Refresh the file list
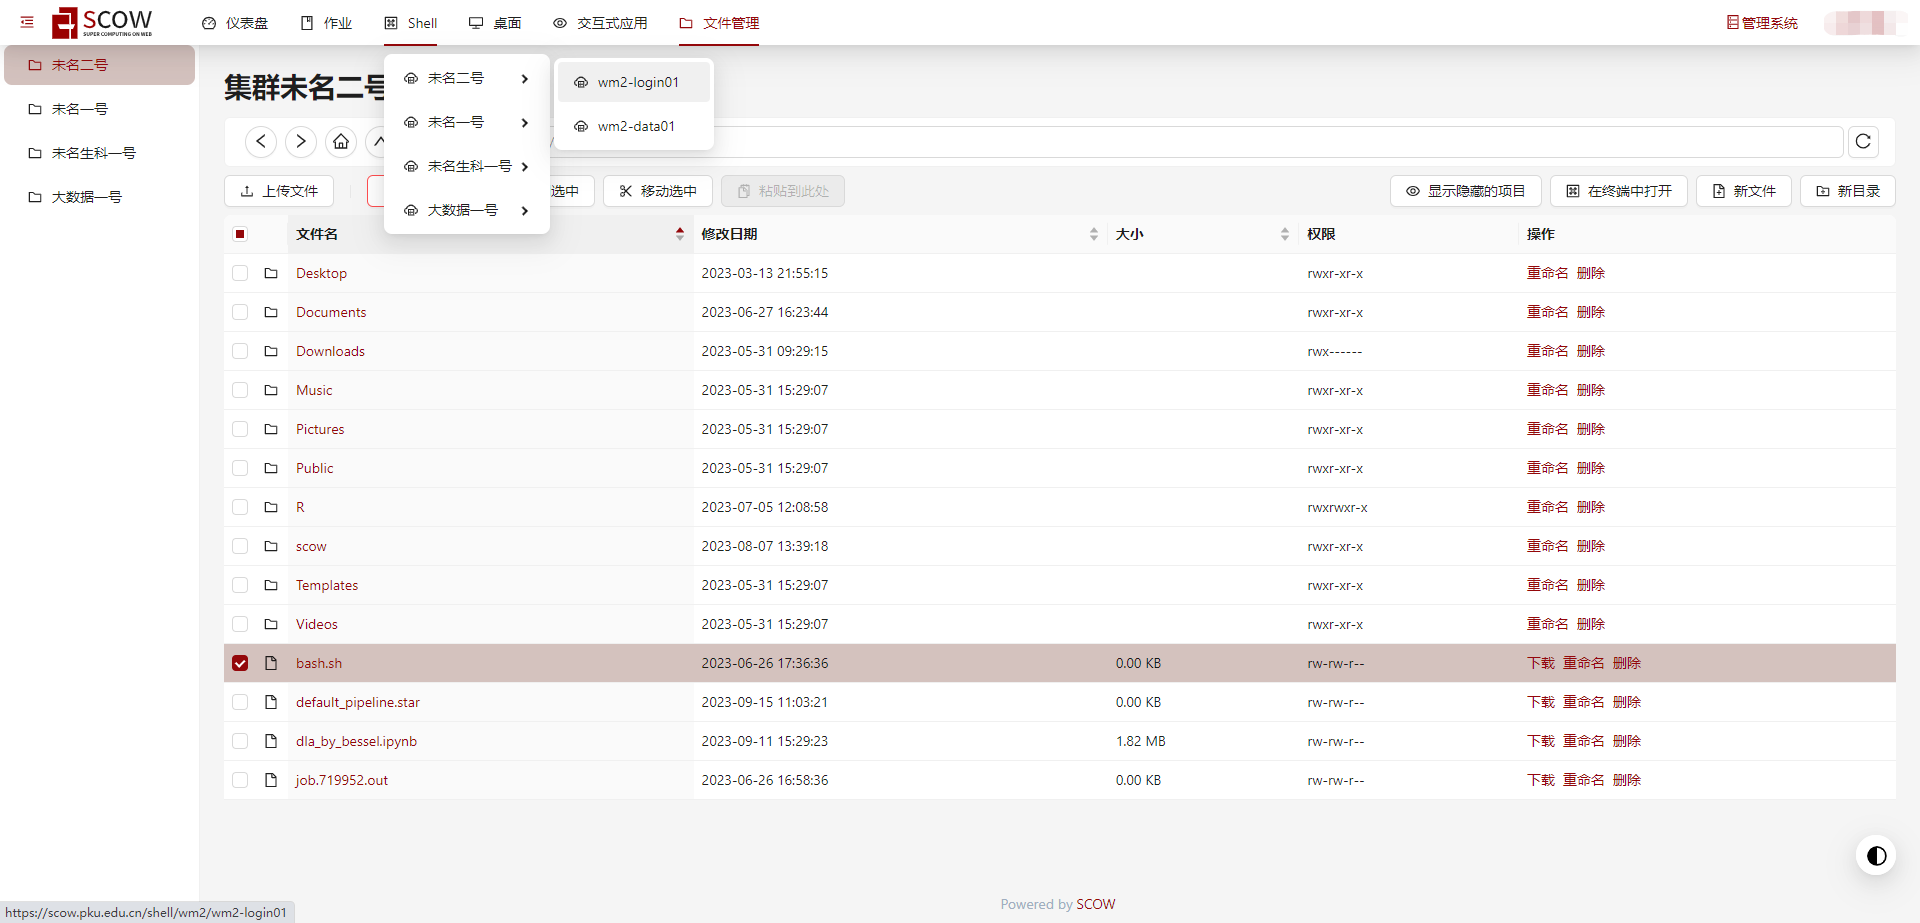Image resolution: width=1920 pixels, height=923 pixels. [x=1863, y=142]
